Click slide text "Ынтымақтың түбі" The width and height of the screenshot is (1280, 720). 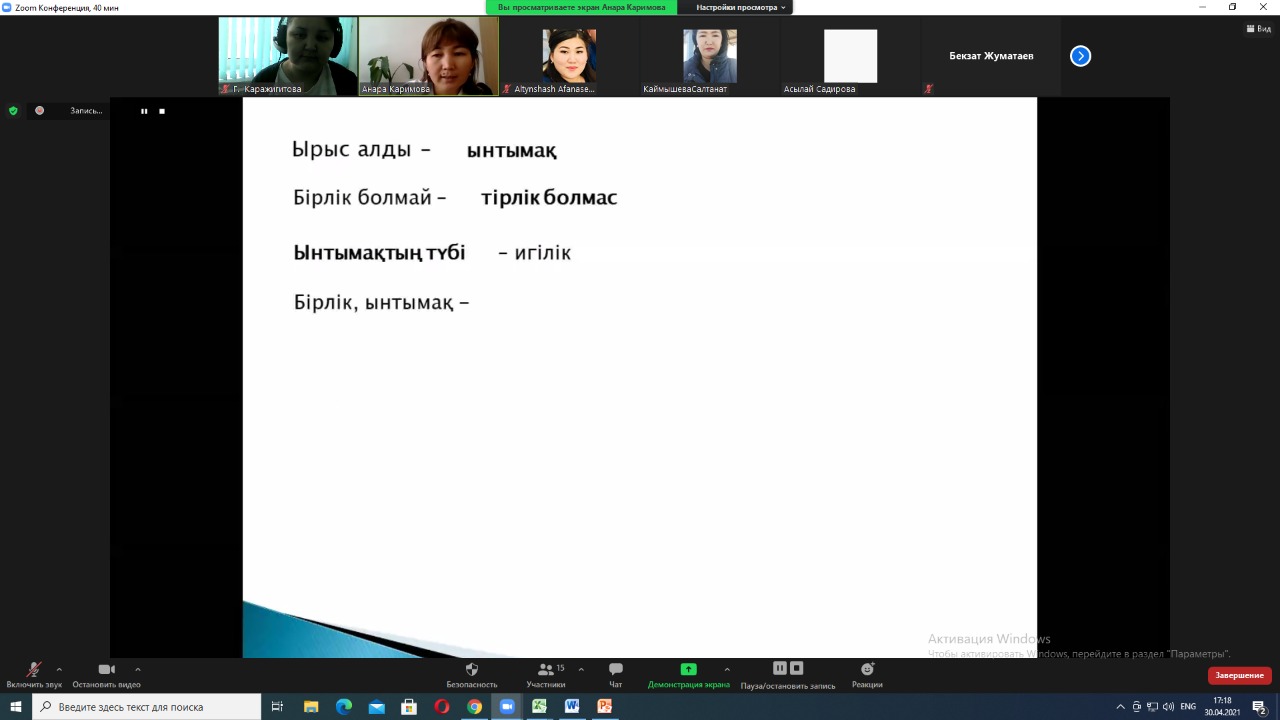[379, 252]
